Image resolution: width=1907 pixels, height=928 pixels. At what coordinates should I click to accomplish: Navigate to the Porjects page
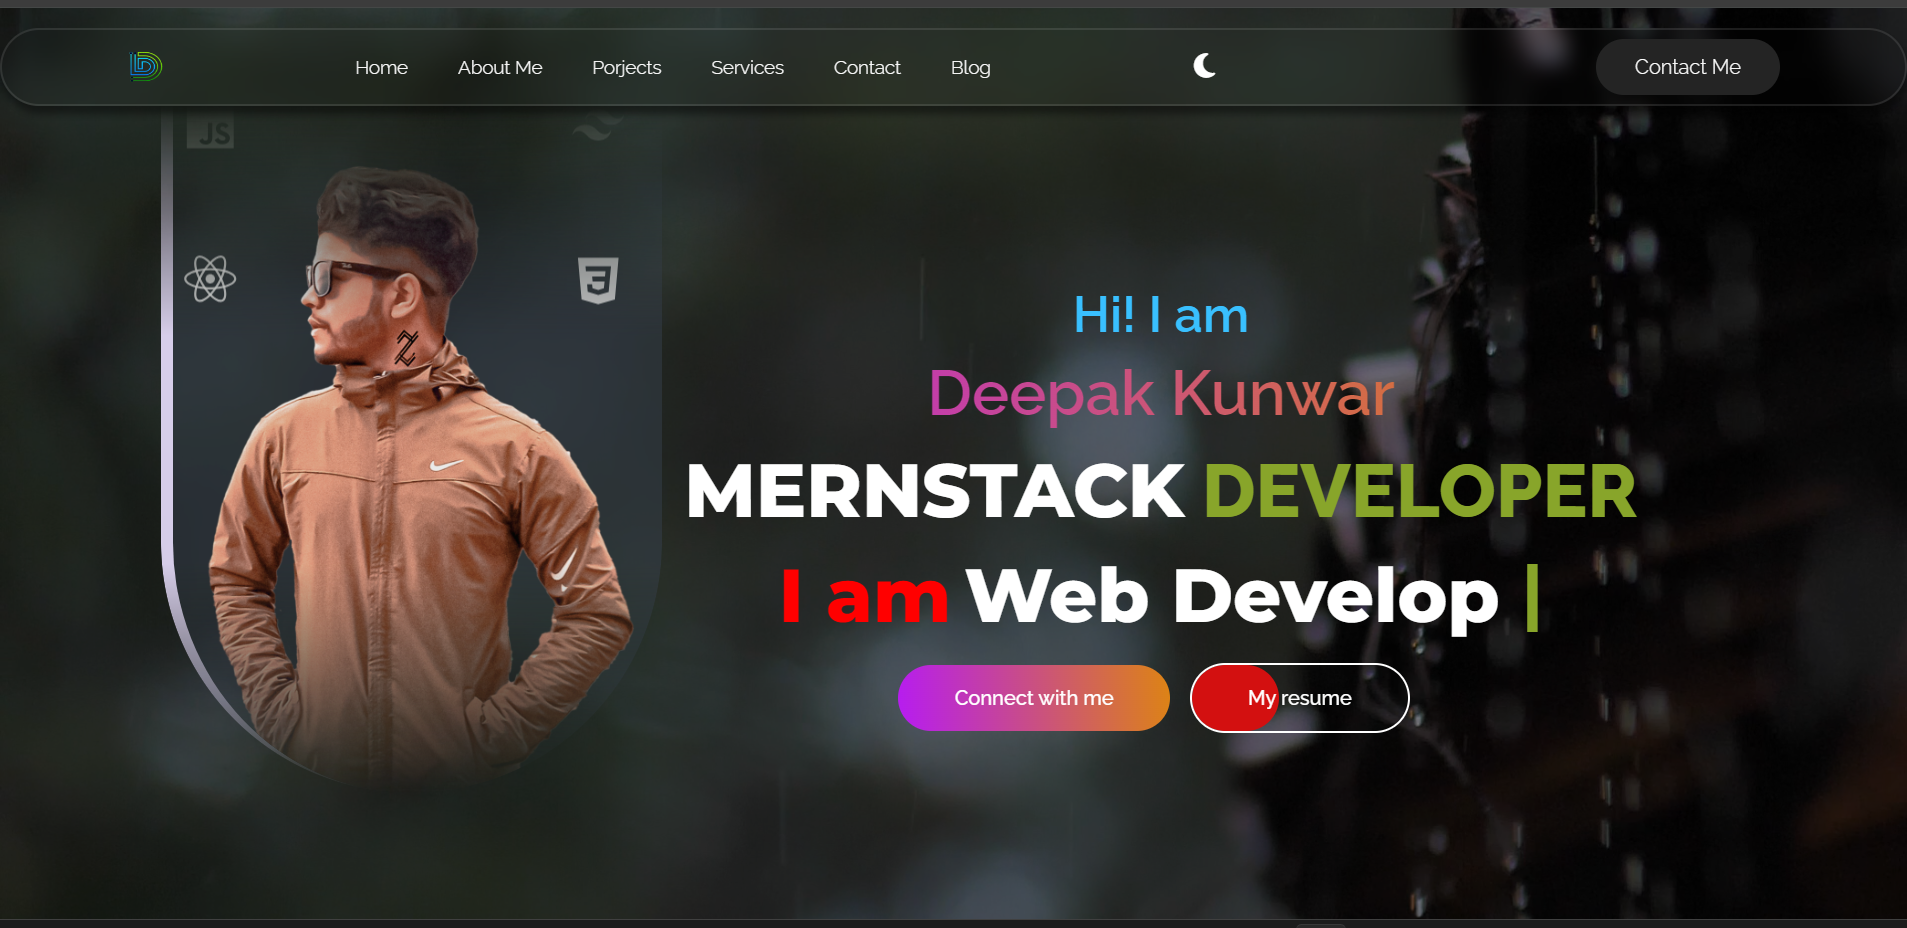[x=627, y=67]
